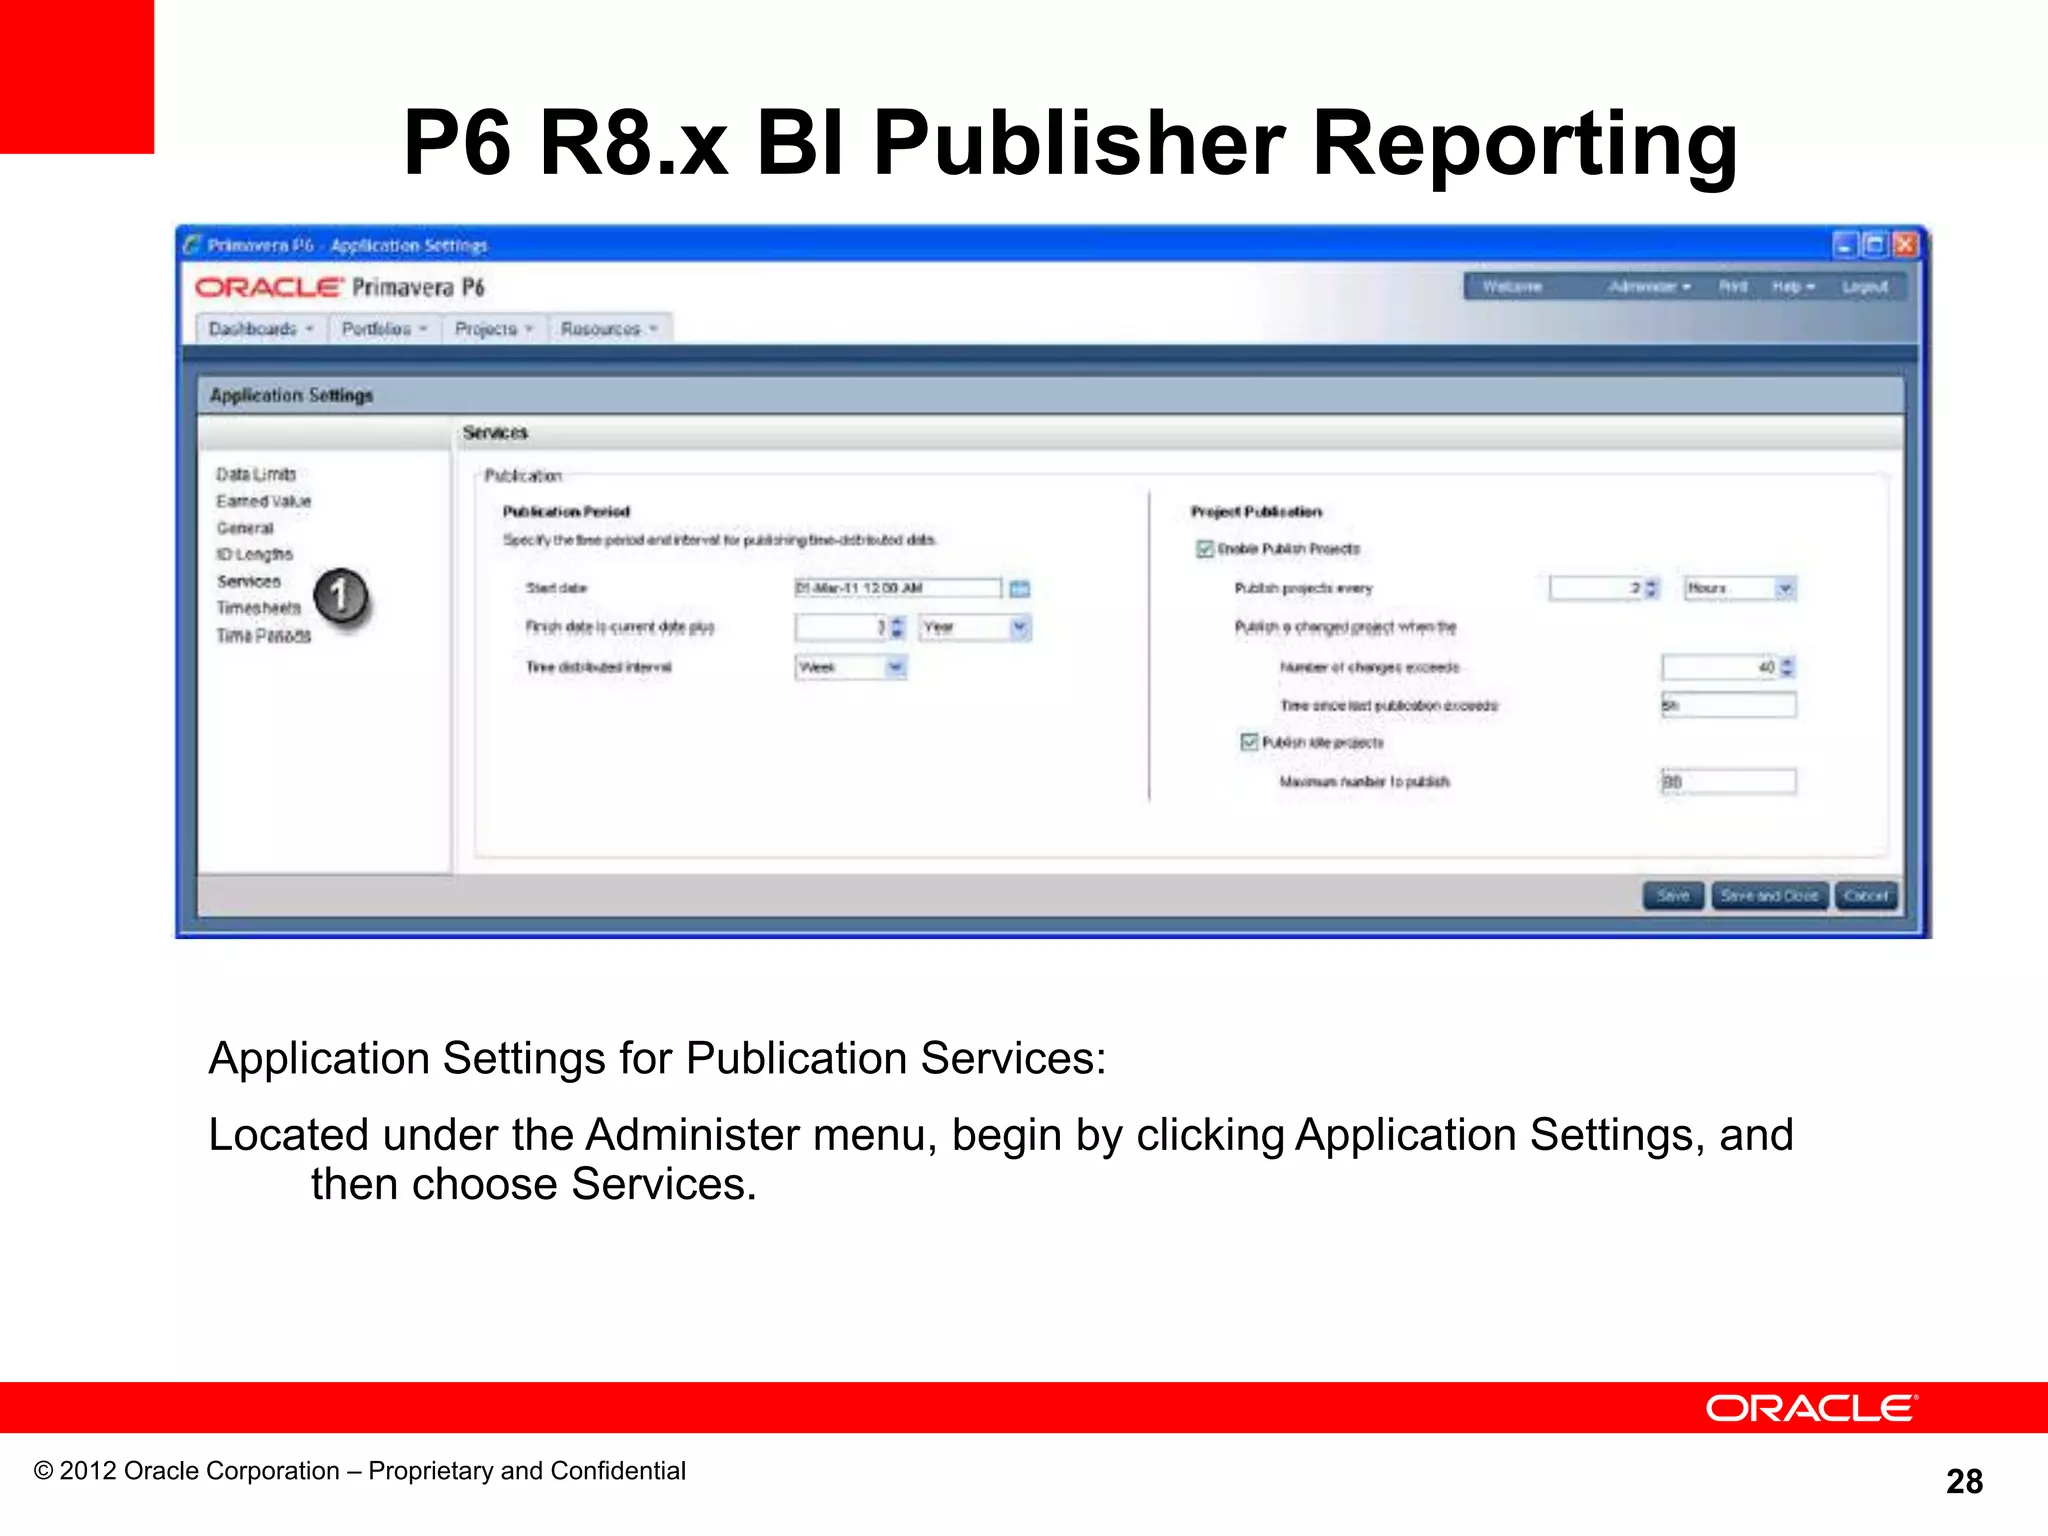The width and height of the screenshot is (2048, 1536).
Task: Click the Maximum number to publish field
Action: pyautogui.click(x=1729, y=781)
